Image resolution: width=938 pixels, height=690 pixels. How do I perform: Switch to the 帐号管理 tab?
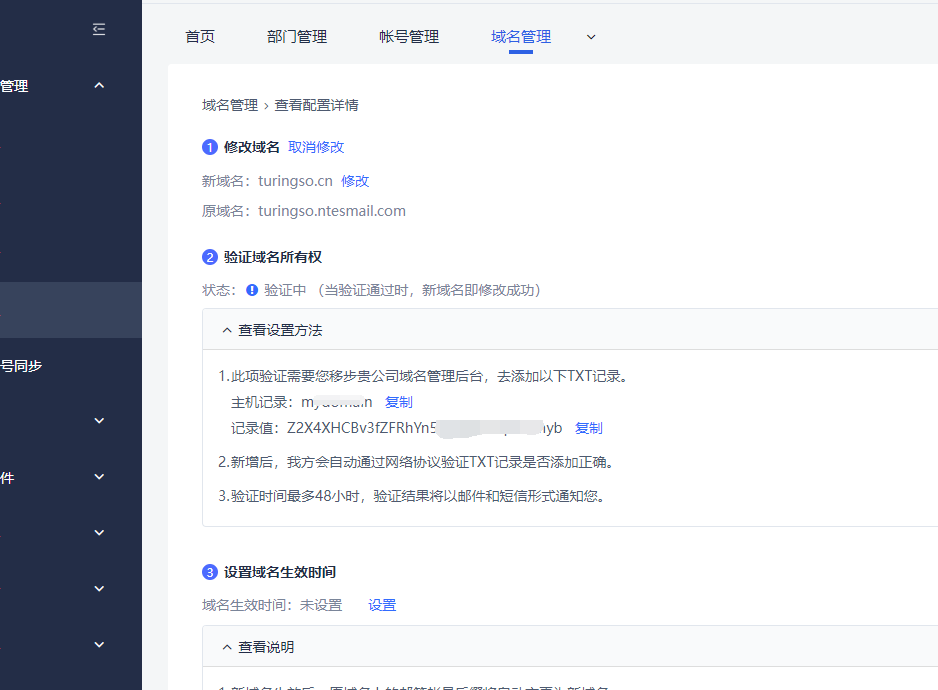[x=409, y=37]
